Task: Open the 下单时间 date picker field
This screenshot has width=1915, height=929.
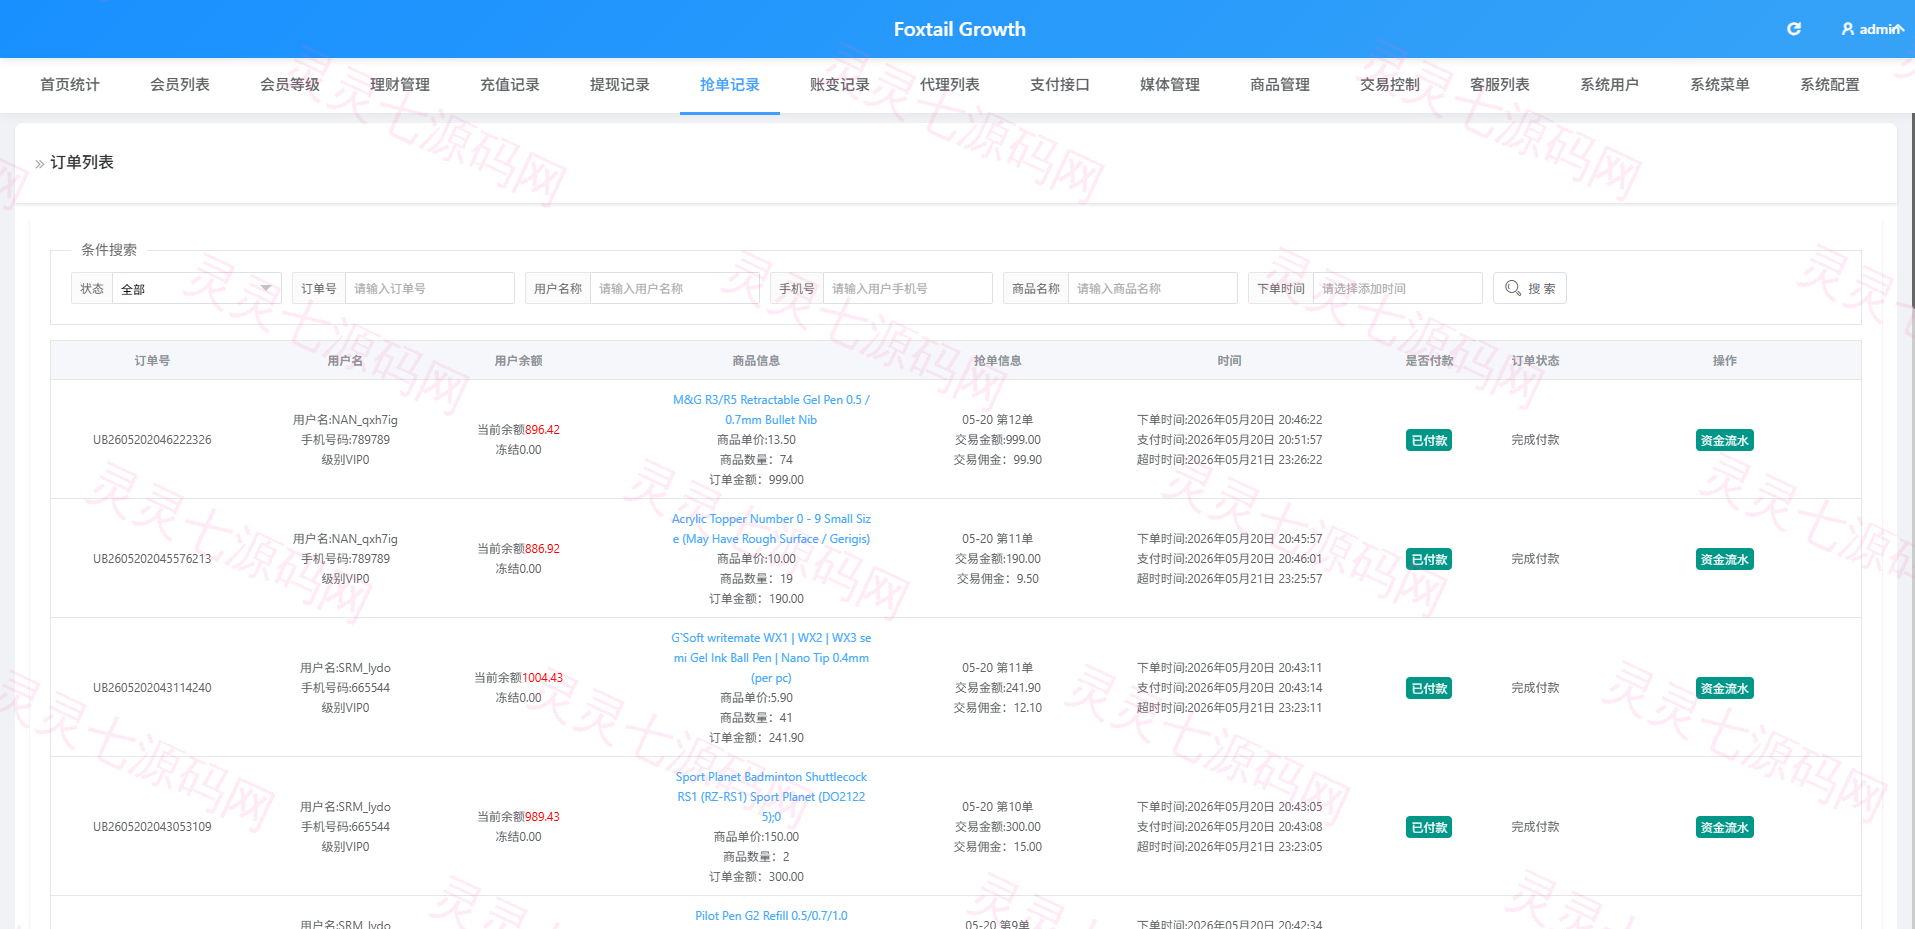Action: click(x=1397, y=288)
